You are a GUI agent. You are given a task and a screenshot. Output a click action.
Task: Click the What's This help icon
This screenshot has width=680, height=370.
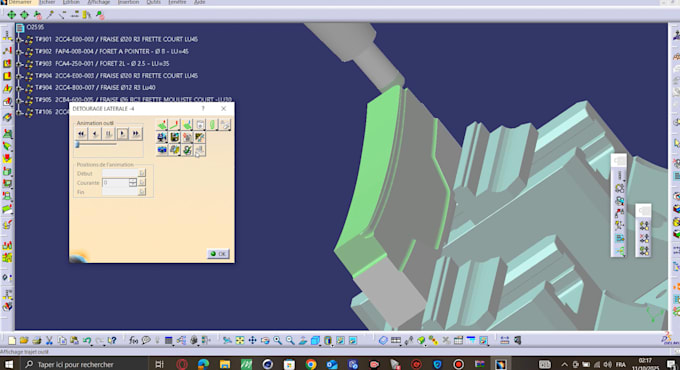click(112, 341)
